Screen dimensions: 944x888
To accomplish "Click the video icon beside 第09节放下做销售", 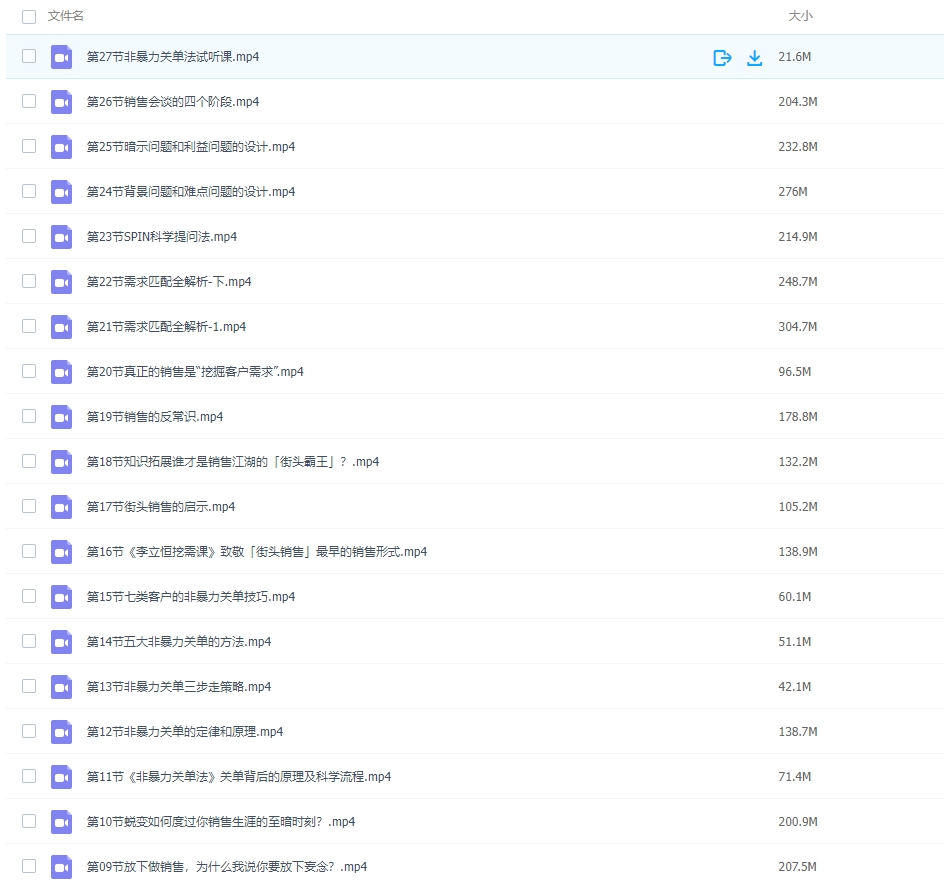I will (x=61, y=866).
